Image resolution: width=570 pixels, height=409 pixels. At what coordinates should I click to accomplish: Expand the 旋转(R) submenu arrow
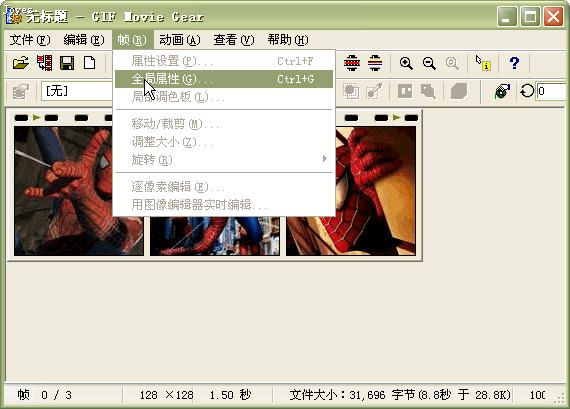(x=325, y=159)
